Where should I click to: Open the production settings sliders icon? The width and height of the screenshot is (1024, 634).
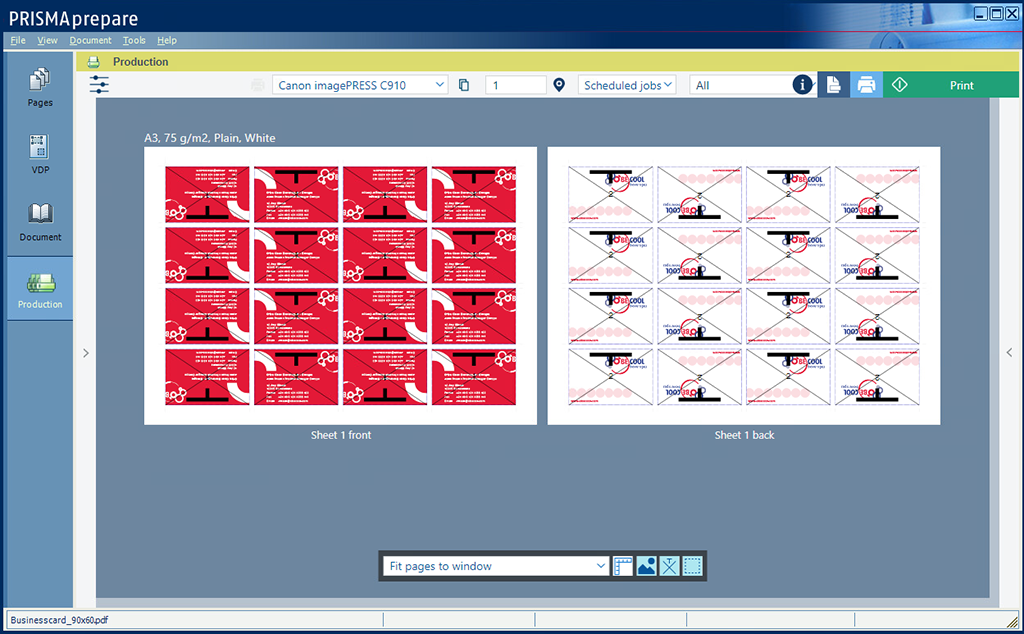point(99,85)
